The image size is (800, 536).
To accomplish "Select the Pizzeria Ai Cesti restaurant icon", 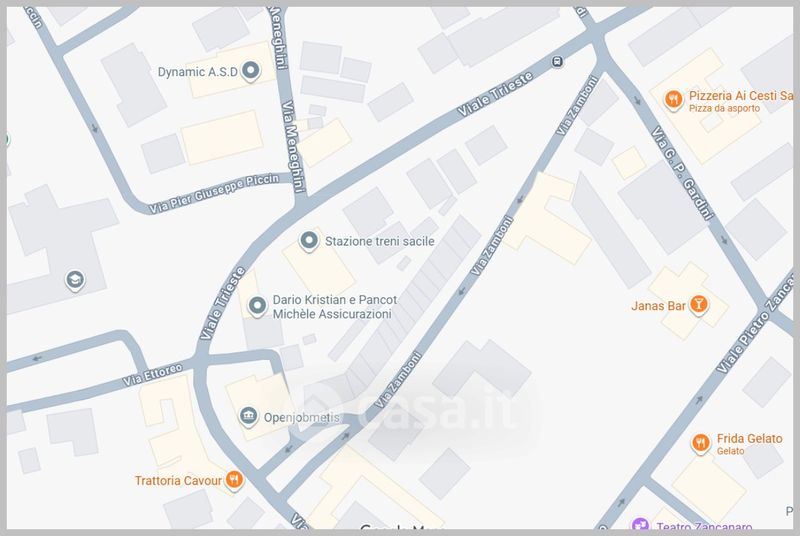I will point(673,99).
